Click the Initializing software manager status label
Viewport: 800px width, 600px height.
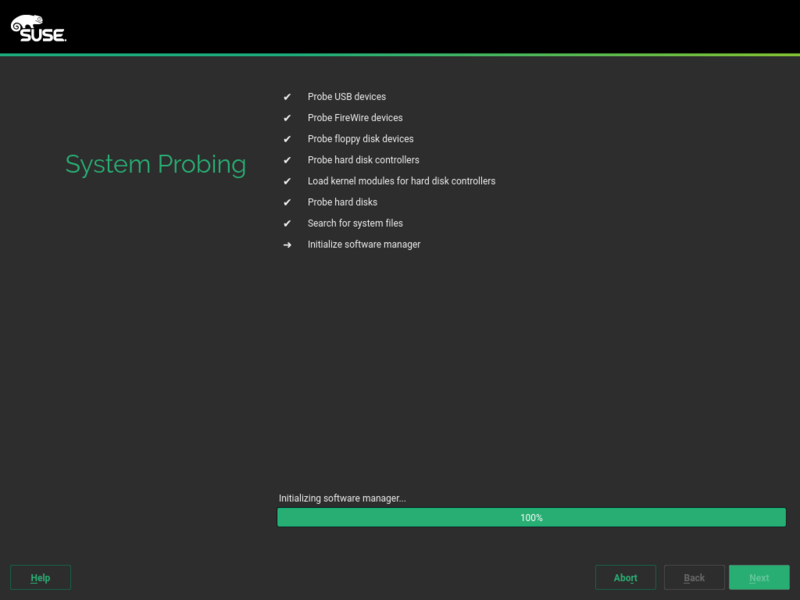pos(342,498)
